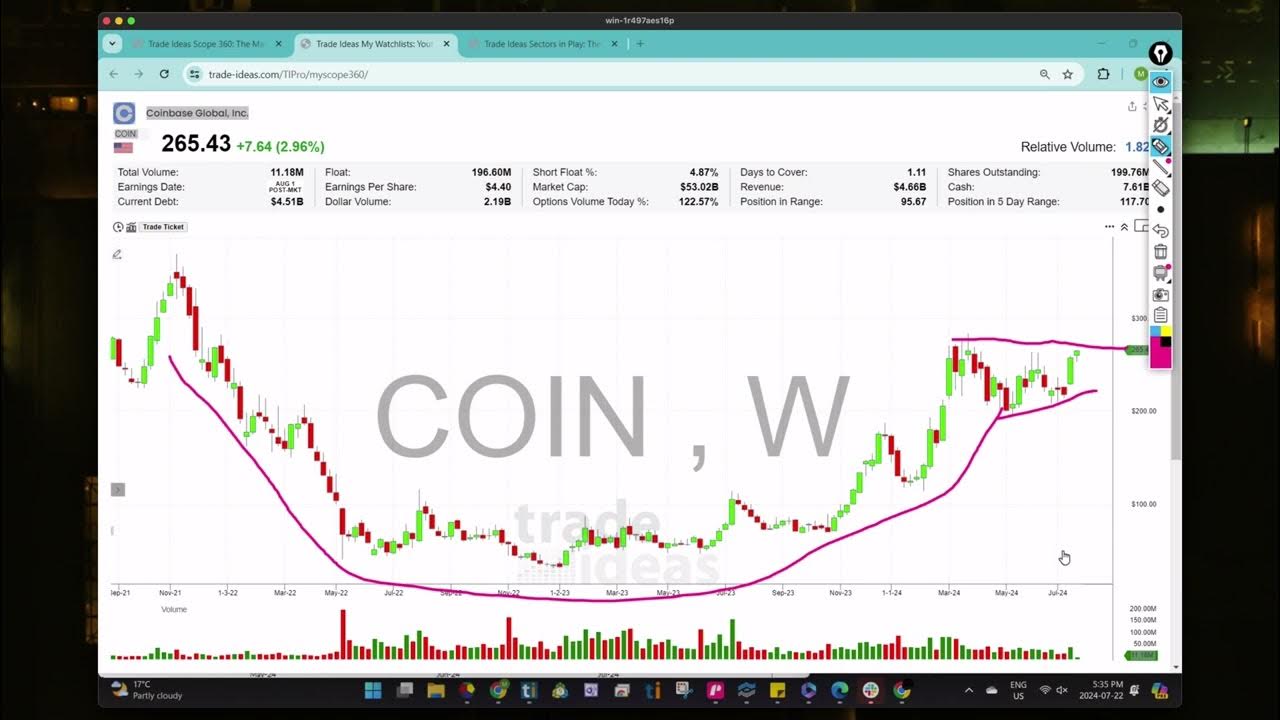Click the pen nib icon on the annotation toolbar
Screen dimensions: 1280x720
pyautogui.click(x=1160, y=54)
